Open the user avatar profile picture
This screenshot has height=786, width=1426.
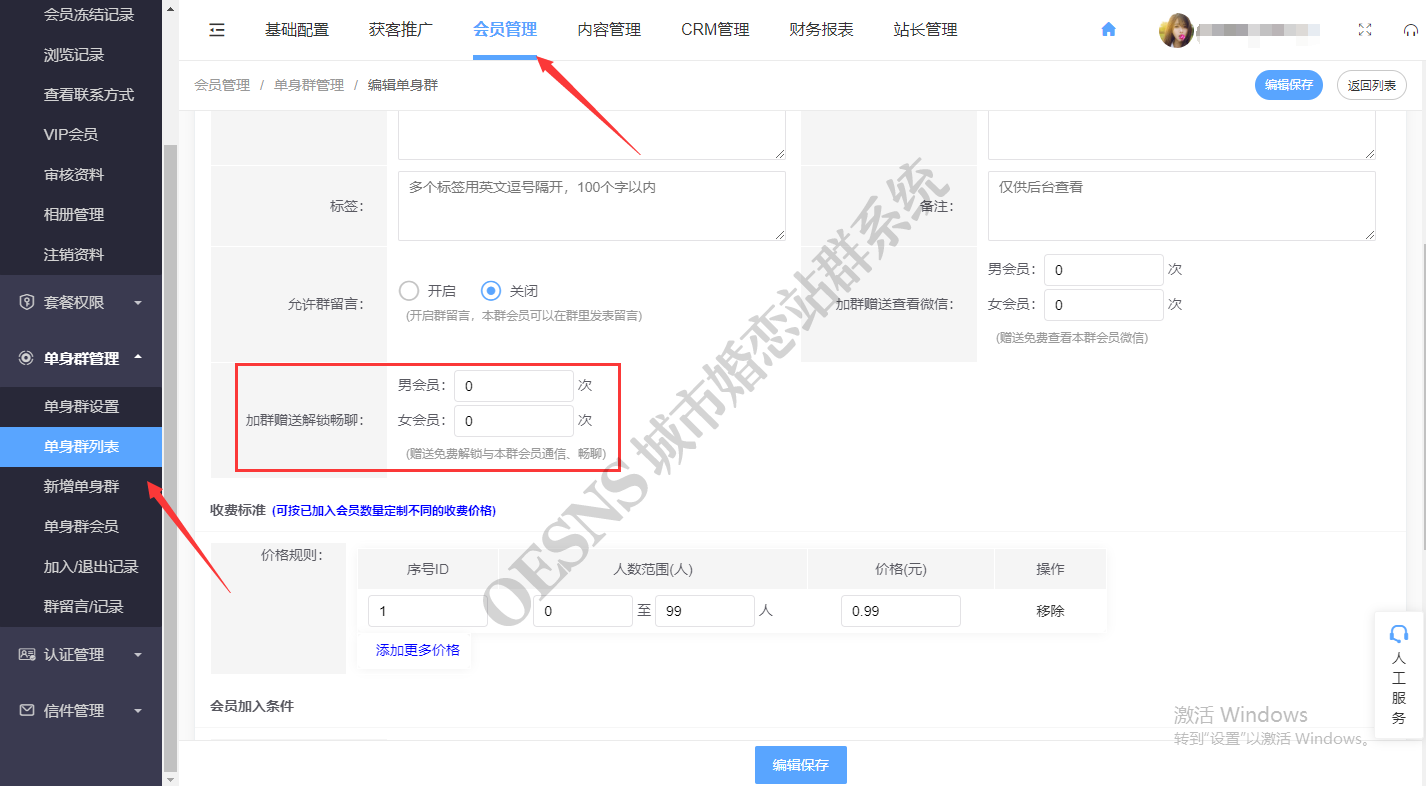click(x=1176, y=30)
